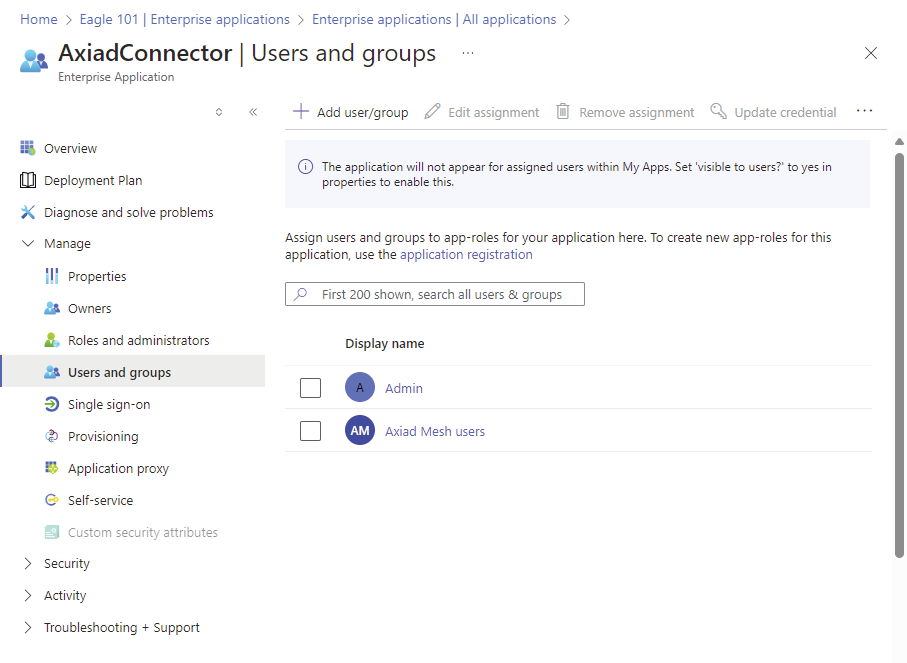Open Eagle 101 | Enterprise applications breadcrumb
The image size is (907, 663).
(x=185, y=19)
